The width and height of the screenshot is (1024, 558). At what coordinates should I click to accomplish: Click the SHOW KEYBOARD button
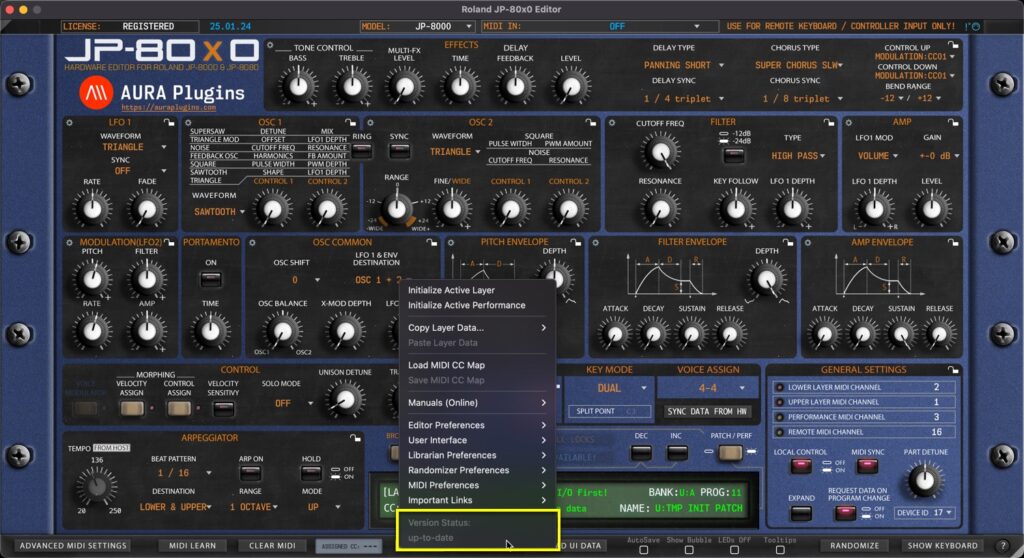[x=942, y=546]
